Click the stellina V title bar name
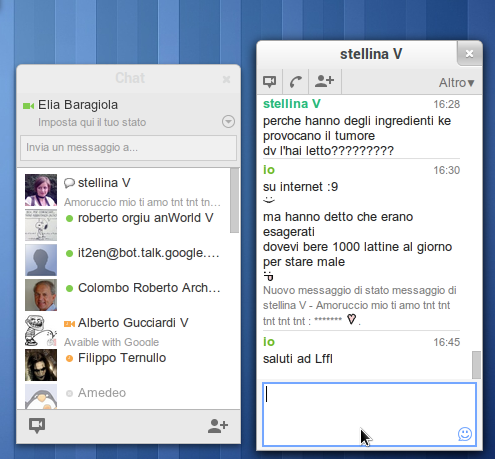This screenshot has width=495, height=459. click(x=371, y=54)
